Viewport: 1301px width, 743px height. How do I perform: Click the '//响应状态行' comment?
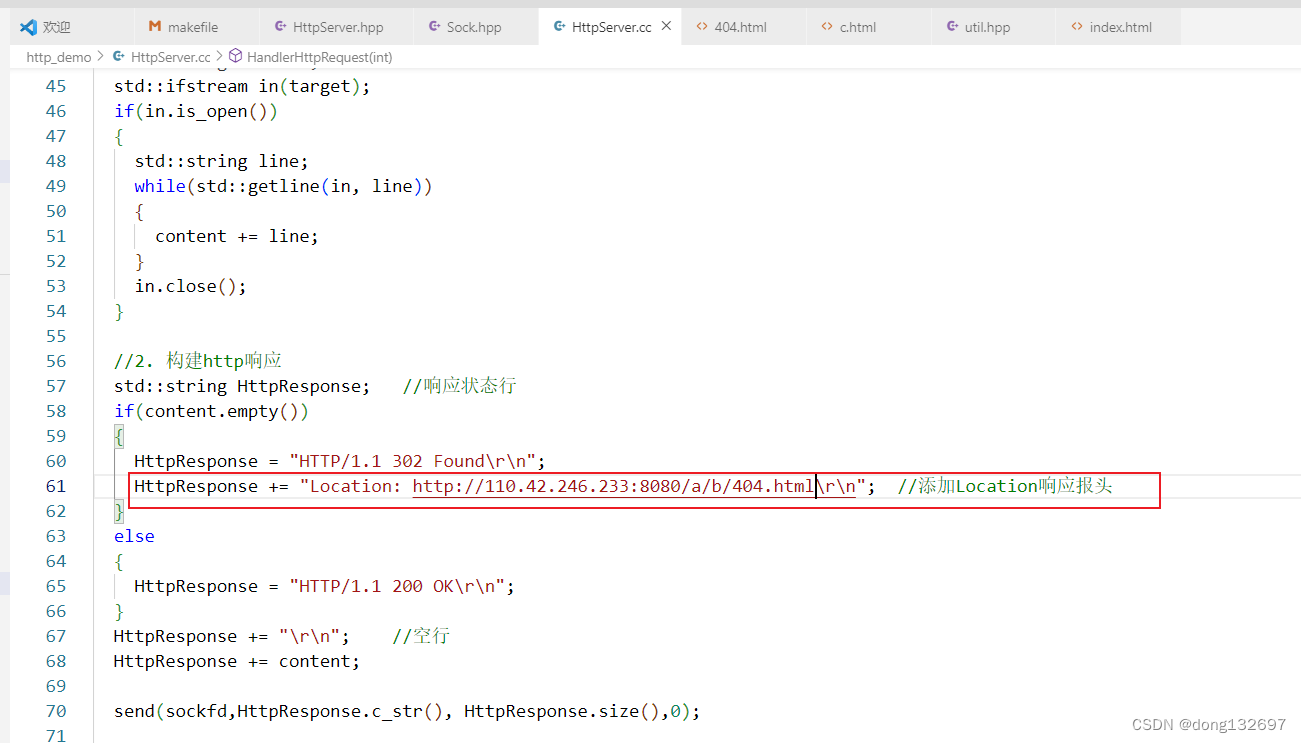point(459,386)
